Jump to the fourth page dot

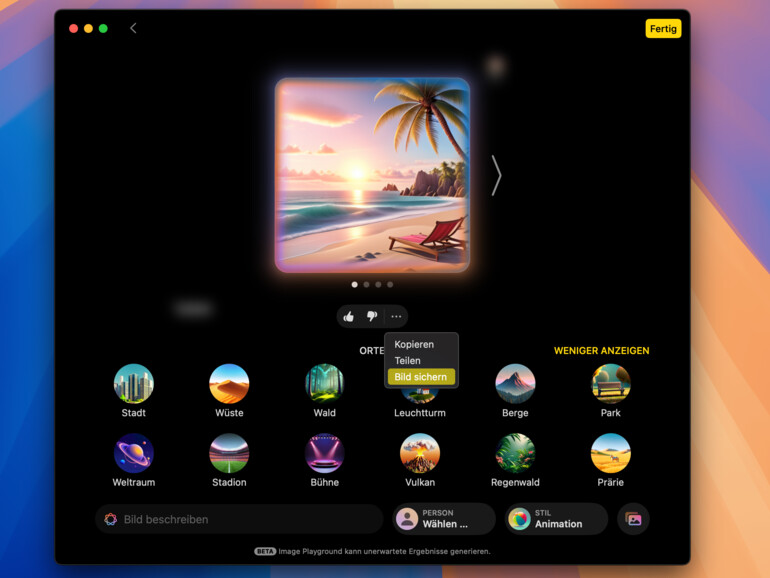tap(390, 284)
